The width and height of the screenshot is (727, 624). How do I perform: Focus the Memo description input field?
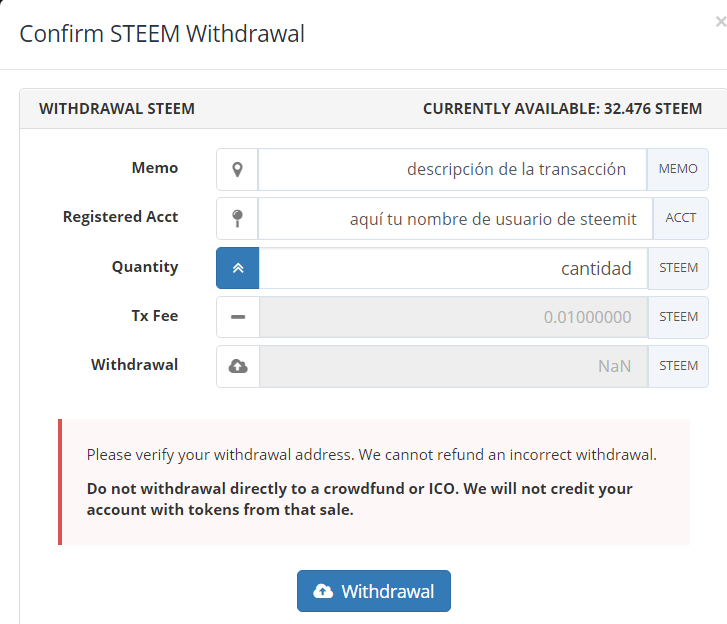tap(453, 170)
